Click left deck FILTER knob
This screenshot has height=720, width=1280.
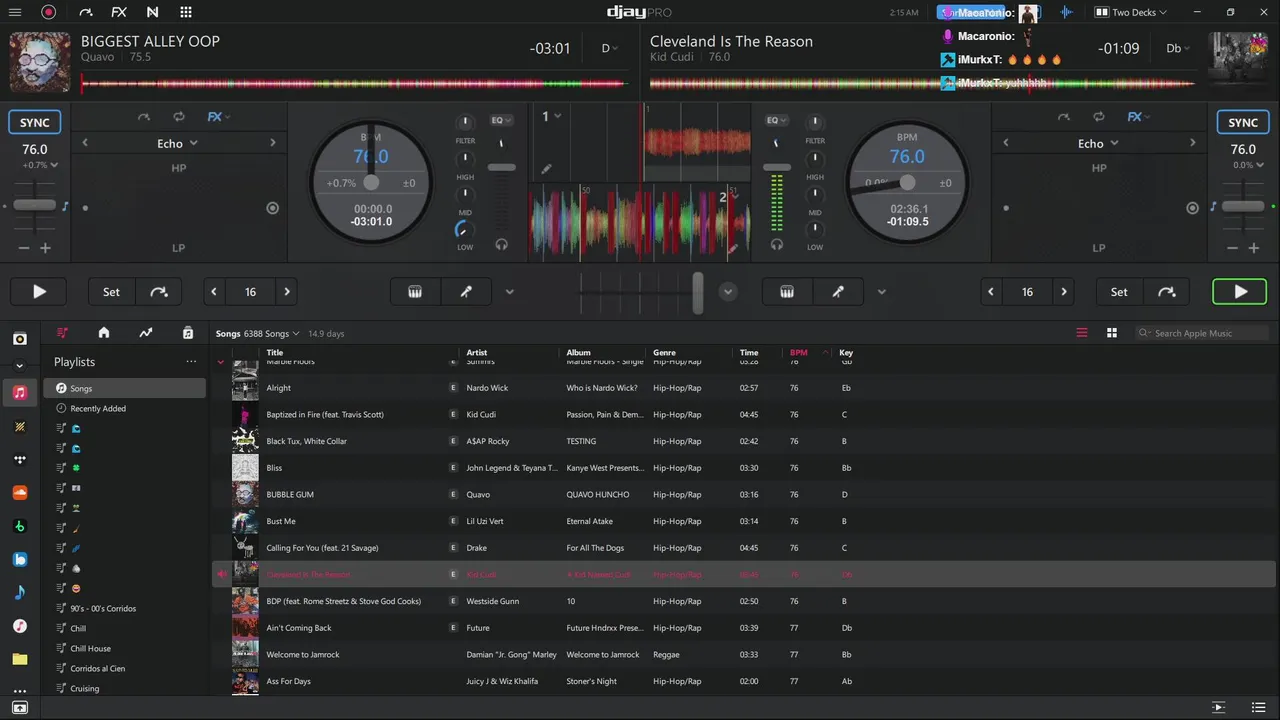click(x=465, y=122)
